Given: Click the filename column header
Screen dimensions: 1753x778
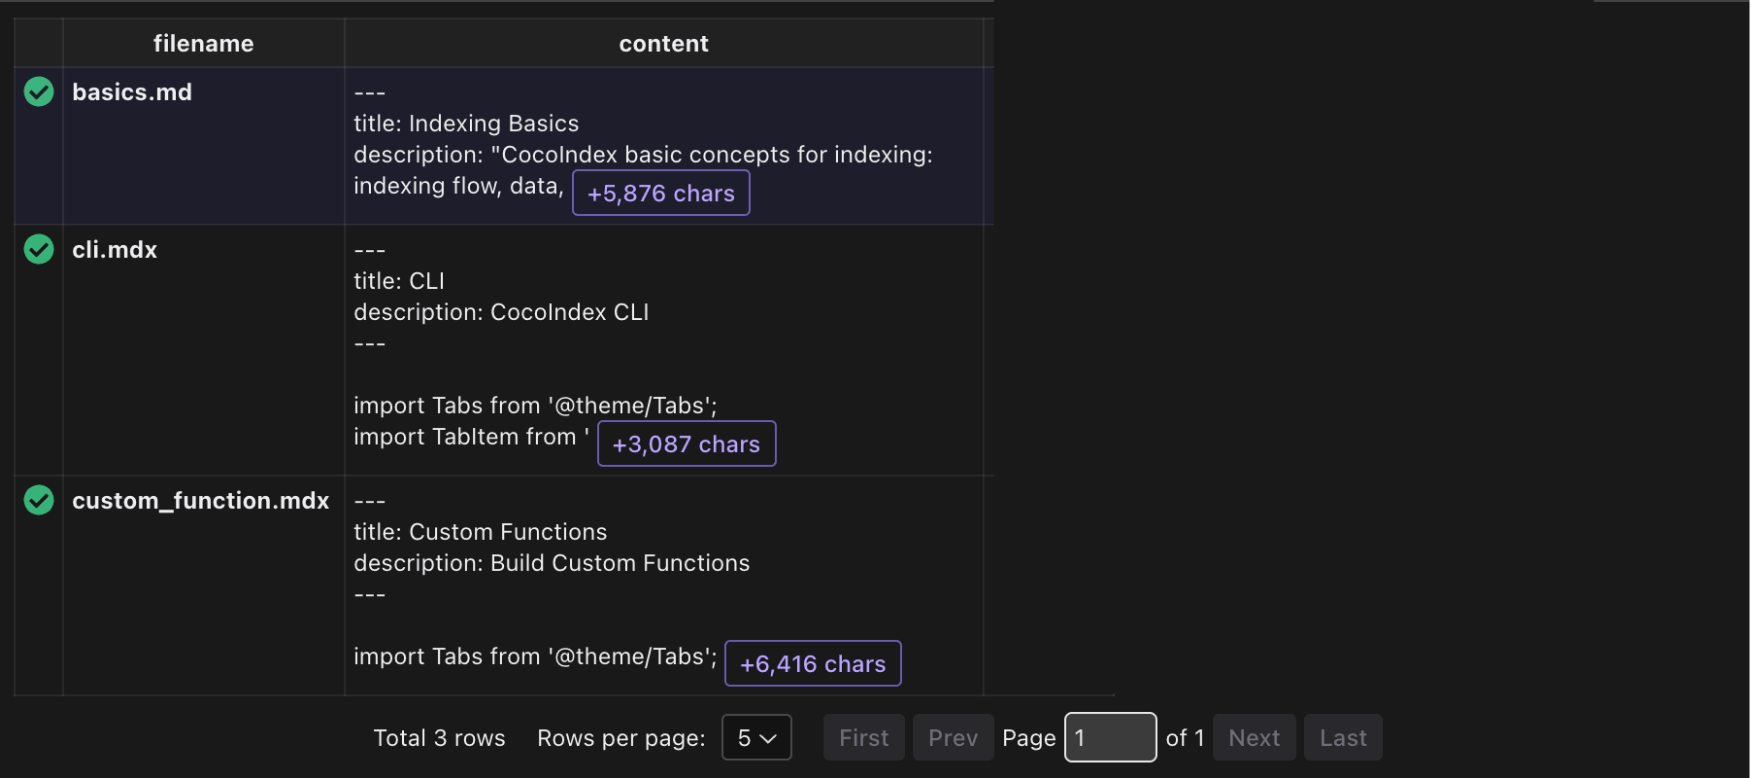Looking at the screenshot, I should pyautogui.click(x=203, y=42).
